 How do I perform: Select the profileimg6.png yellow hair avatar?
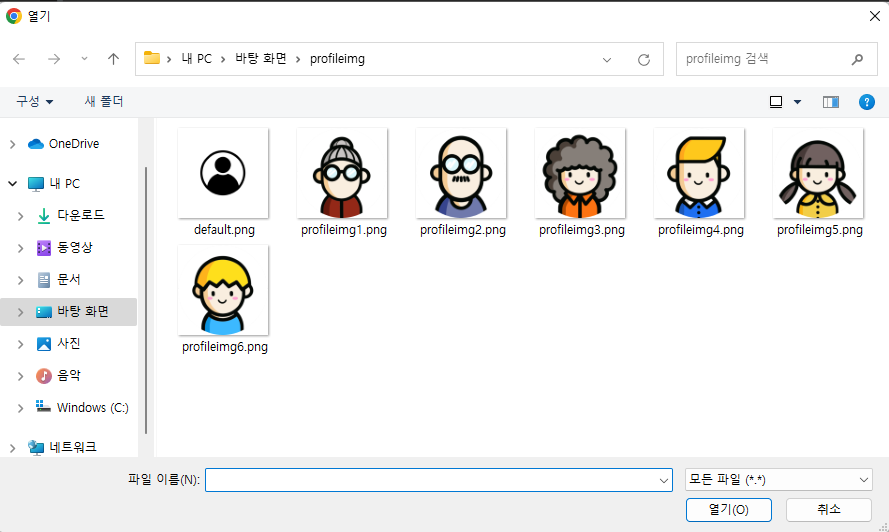click(x=223, y=290)
